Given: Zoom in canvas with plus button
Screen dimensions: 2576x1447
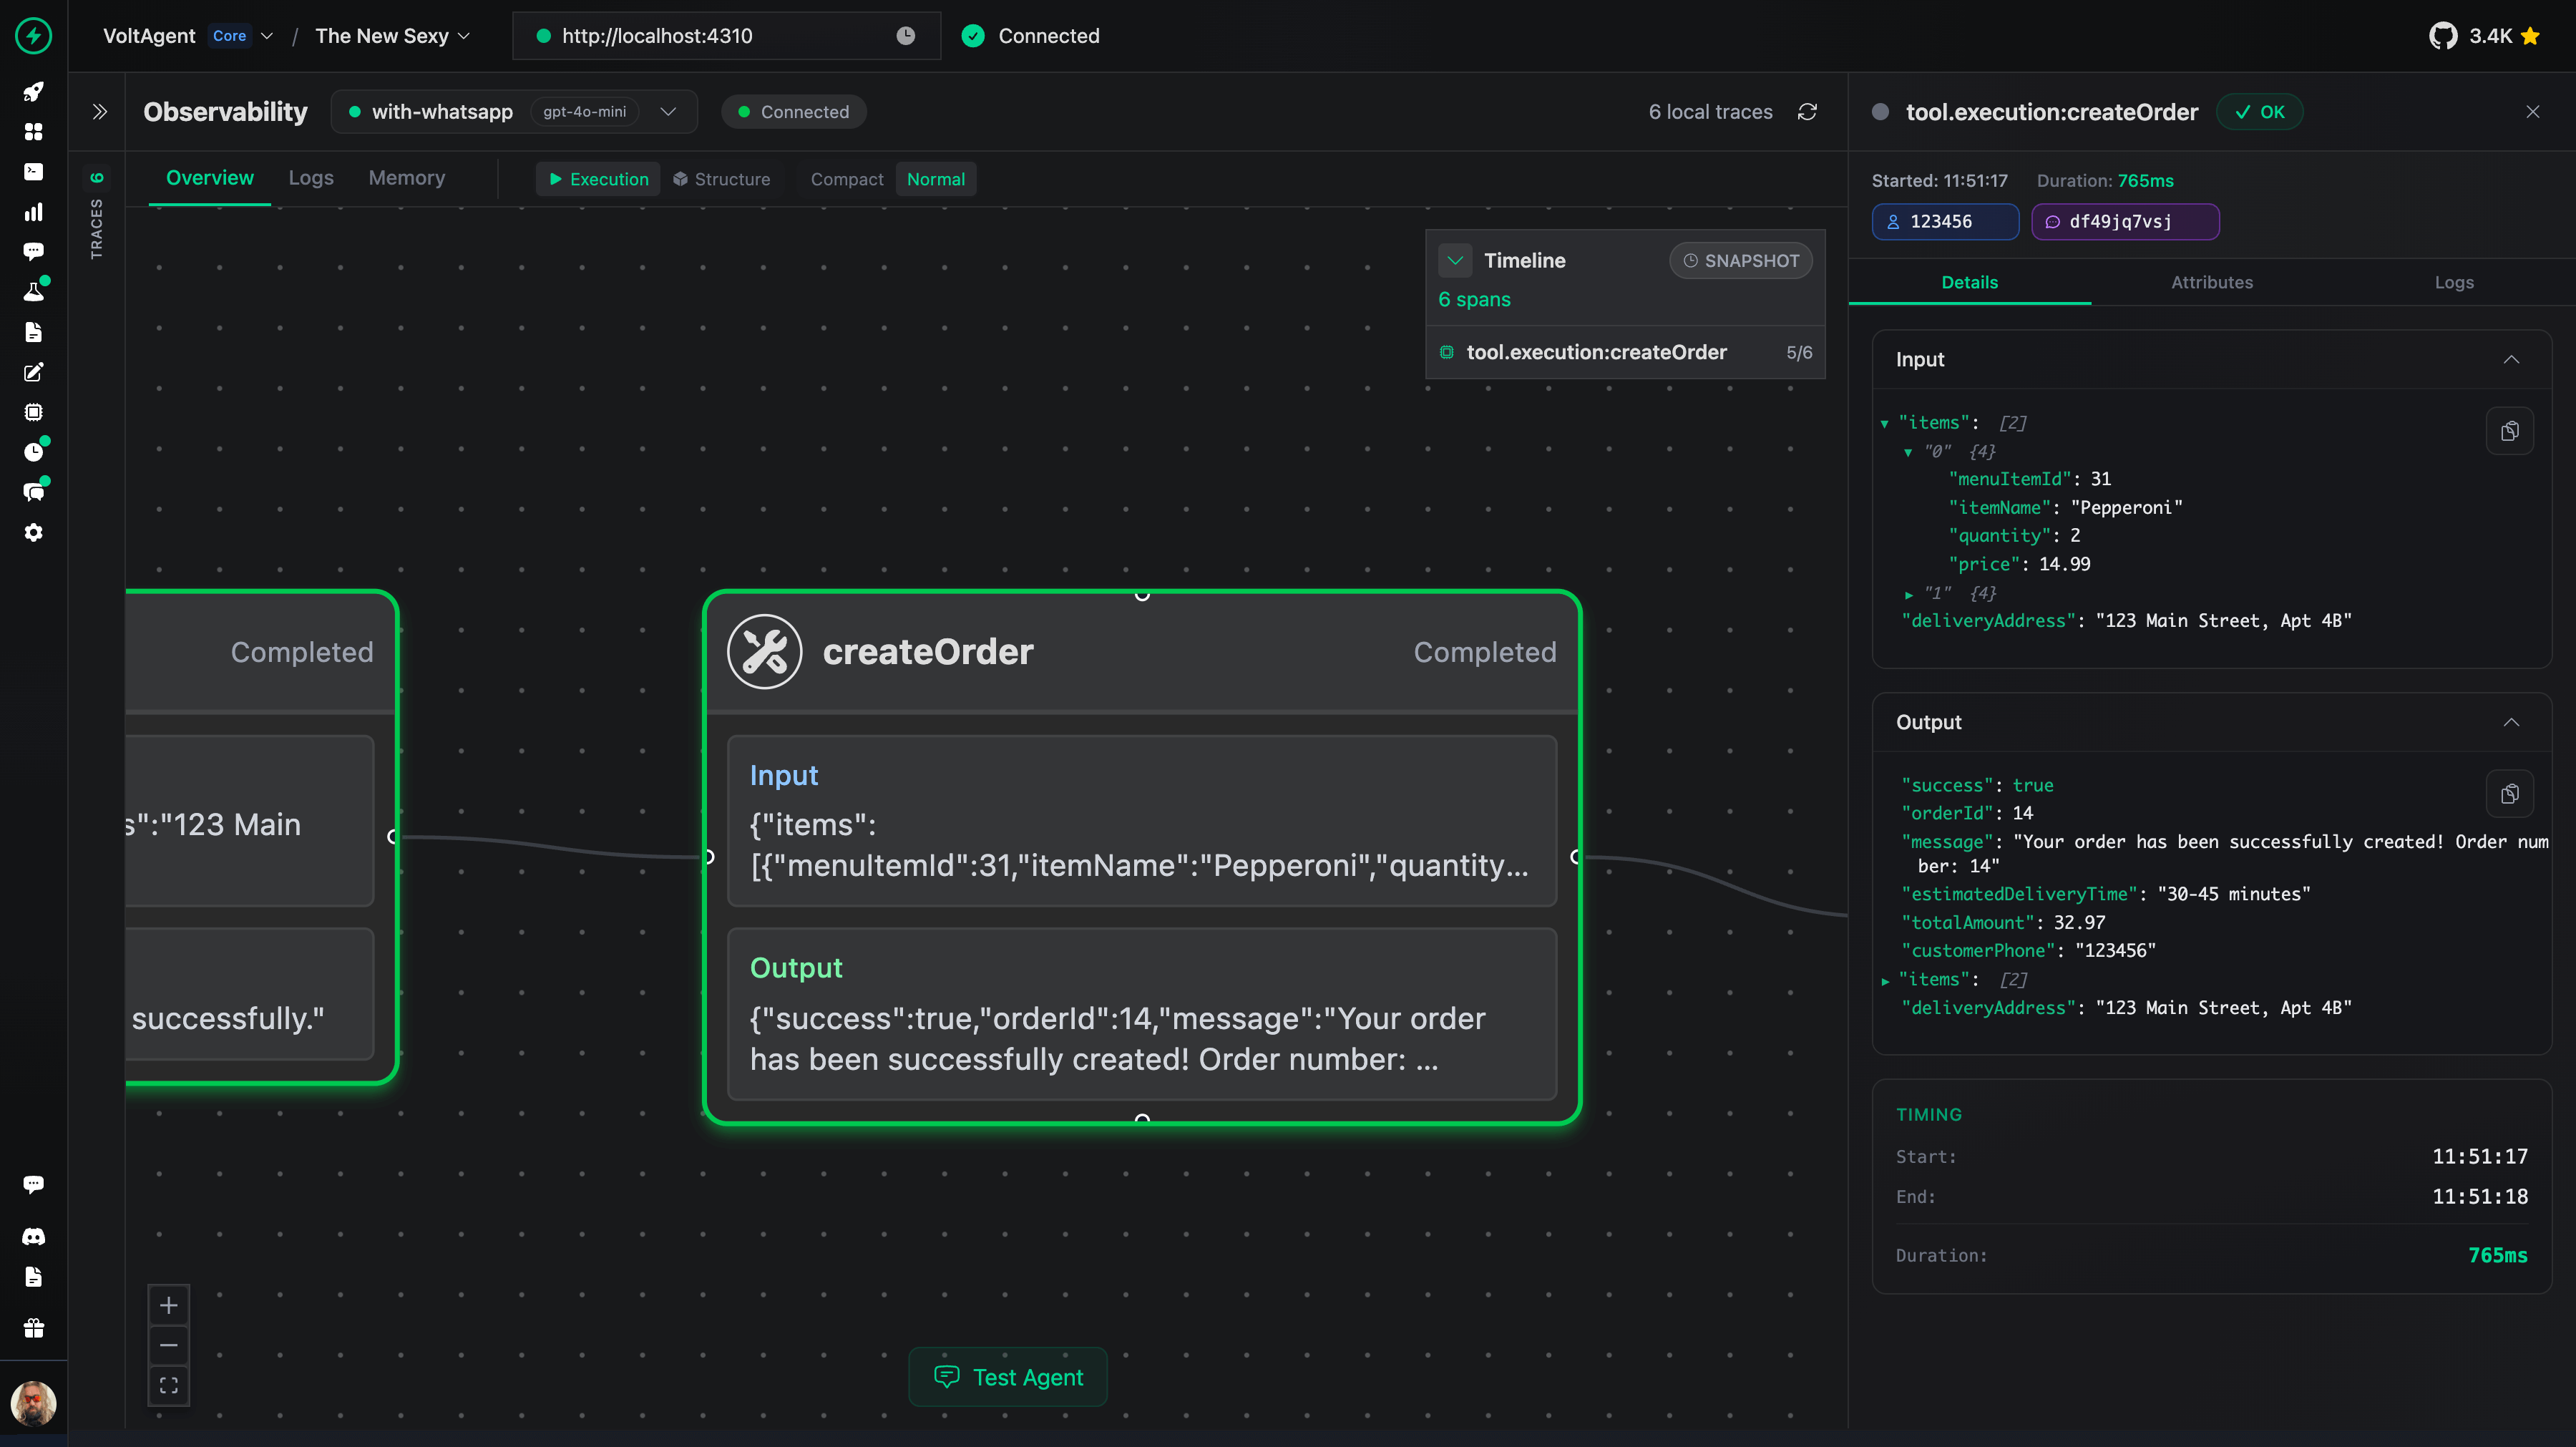Looking at the screenshot, I should click(x=169, y=1305).
